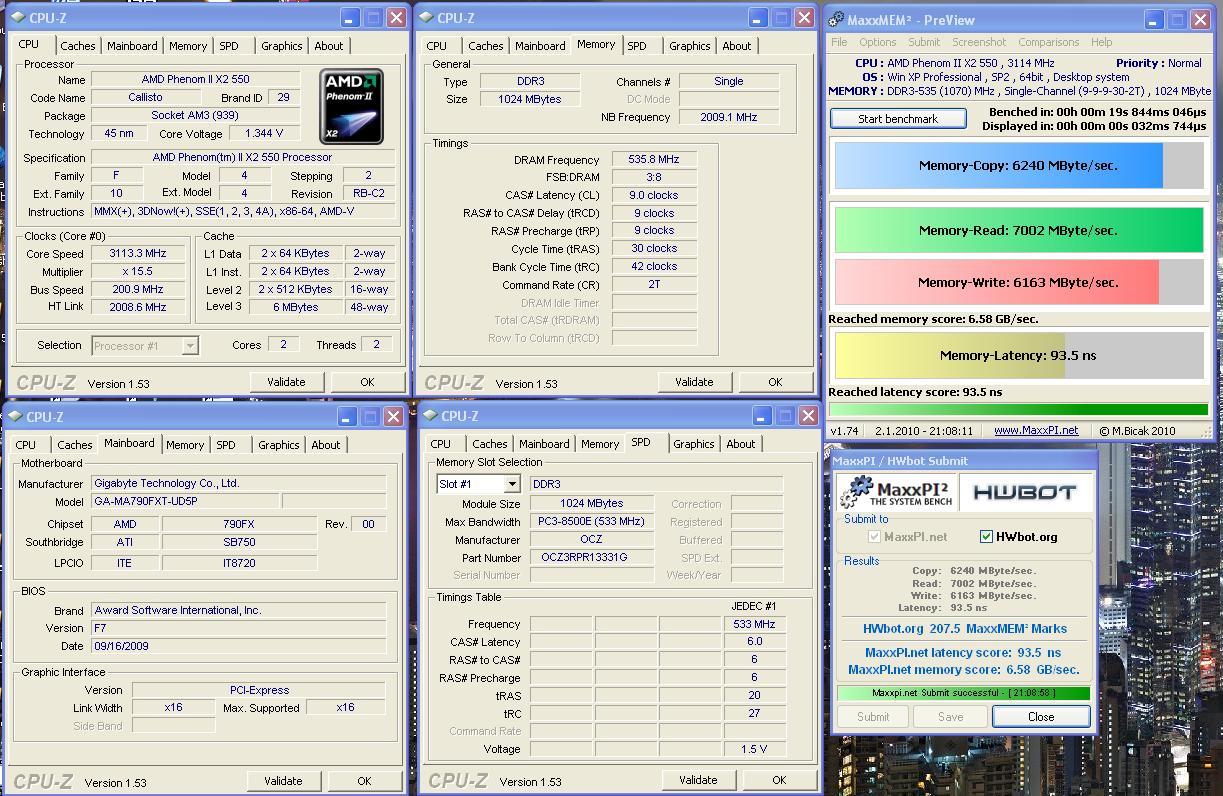Open Graphics tab in the CPU-Z window showing the SPD tab
Image resolution: width=1223 pixels, height=796 pixels.
694,444
